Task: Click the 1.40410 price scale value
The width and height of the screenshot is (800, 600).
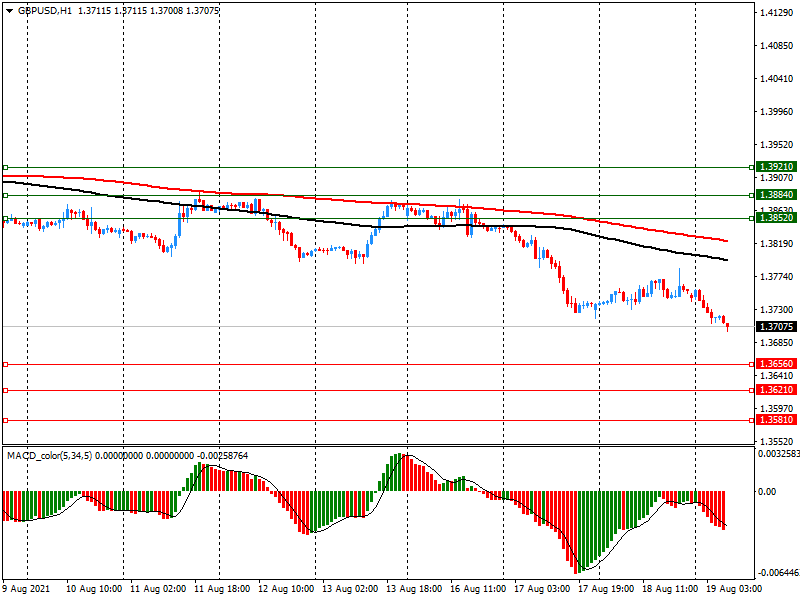Action: pyautogui.click(x=777, y=79)
